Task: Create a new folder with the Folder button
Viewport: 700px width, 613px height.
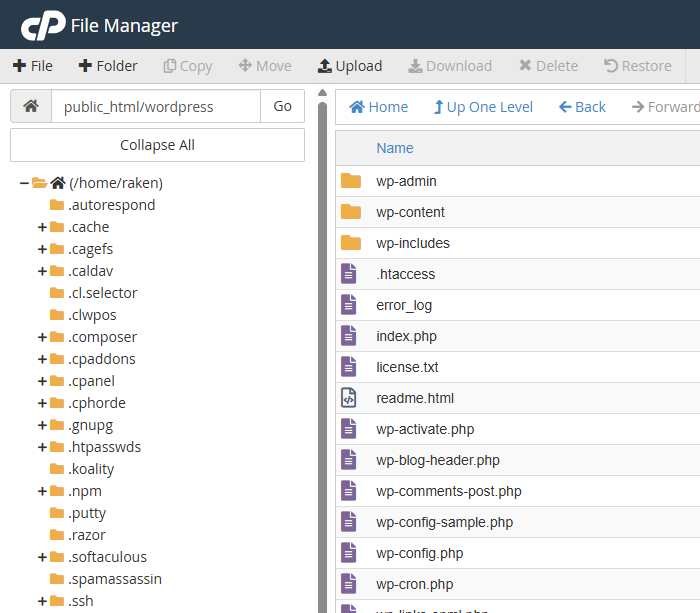Action: (108, 66)
